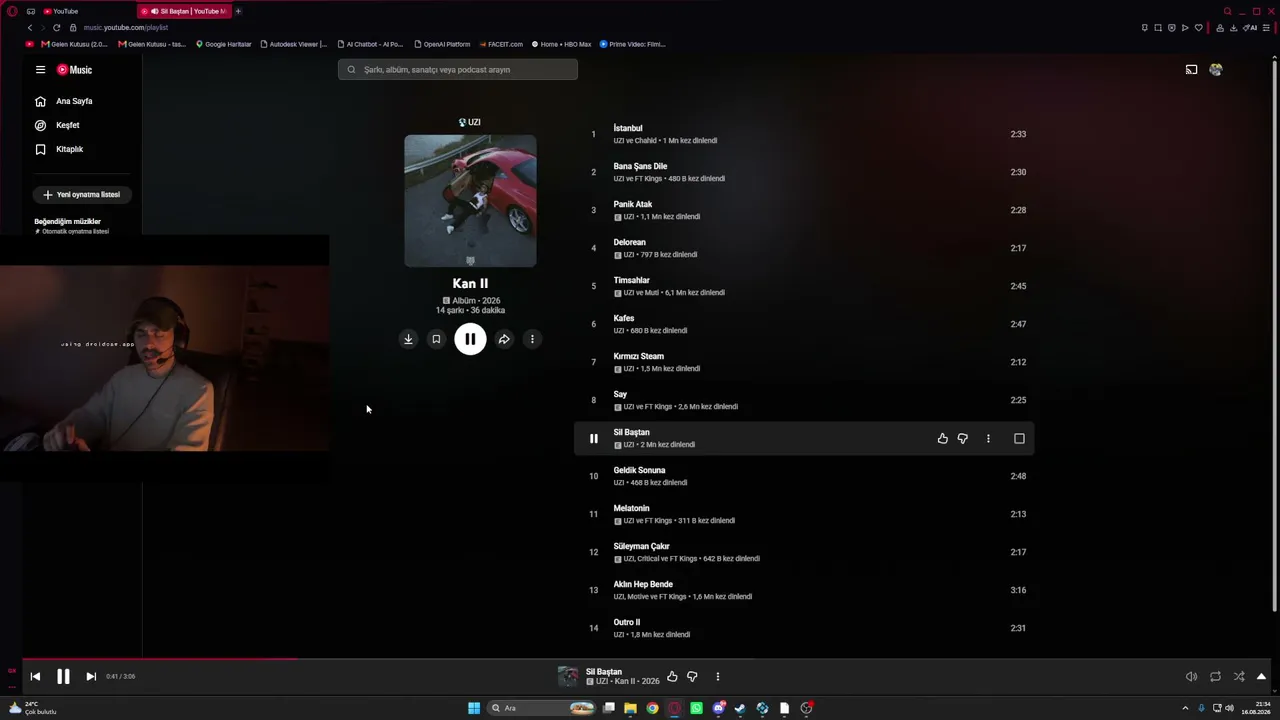Play the track Panik Atak
Screen dimensions: 1280x720
click(x=633, y=204)
